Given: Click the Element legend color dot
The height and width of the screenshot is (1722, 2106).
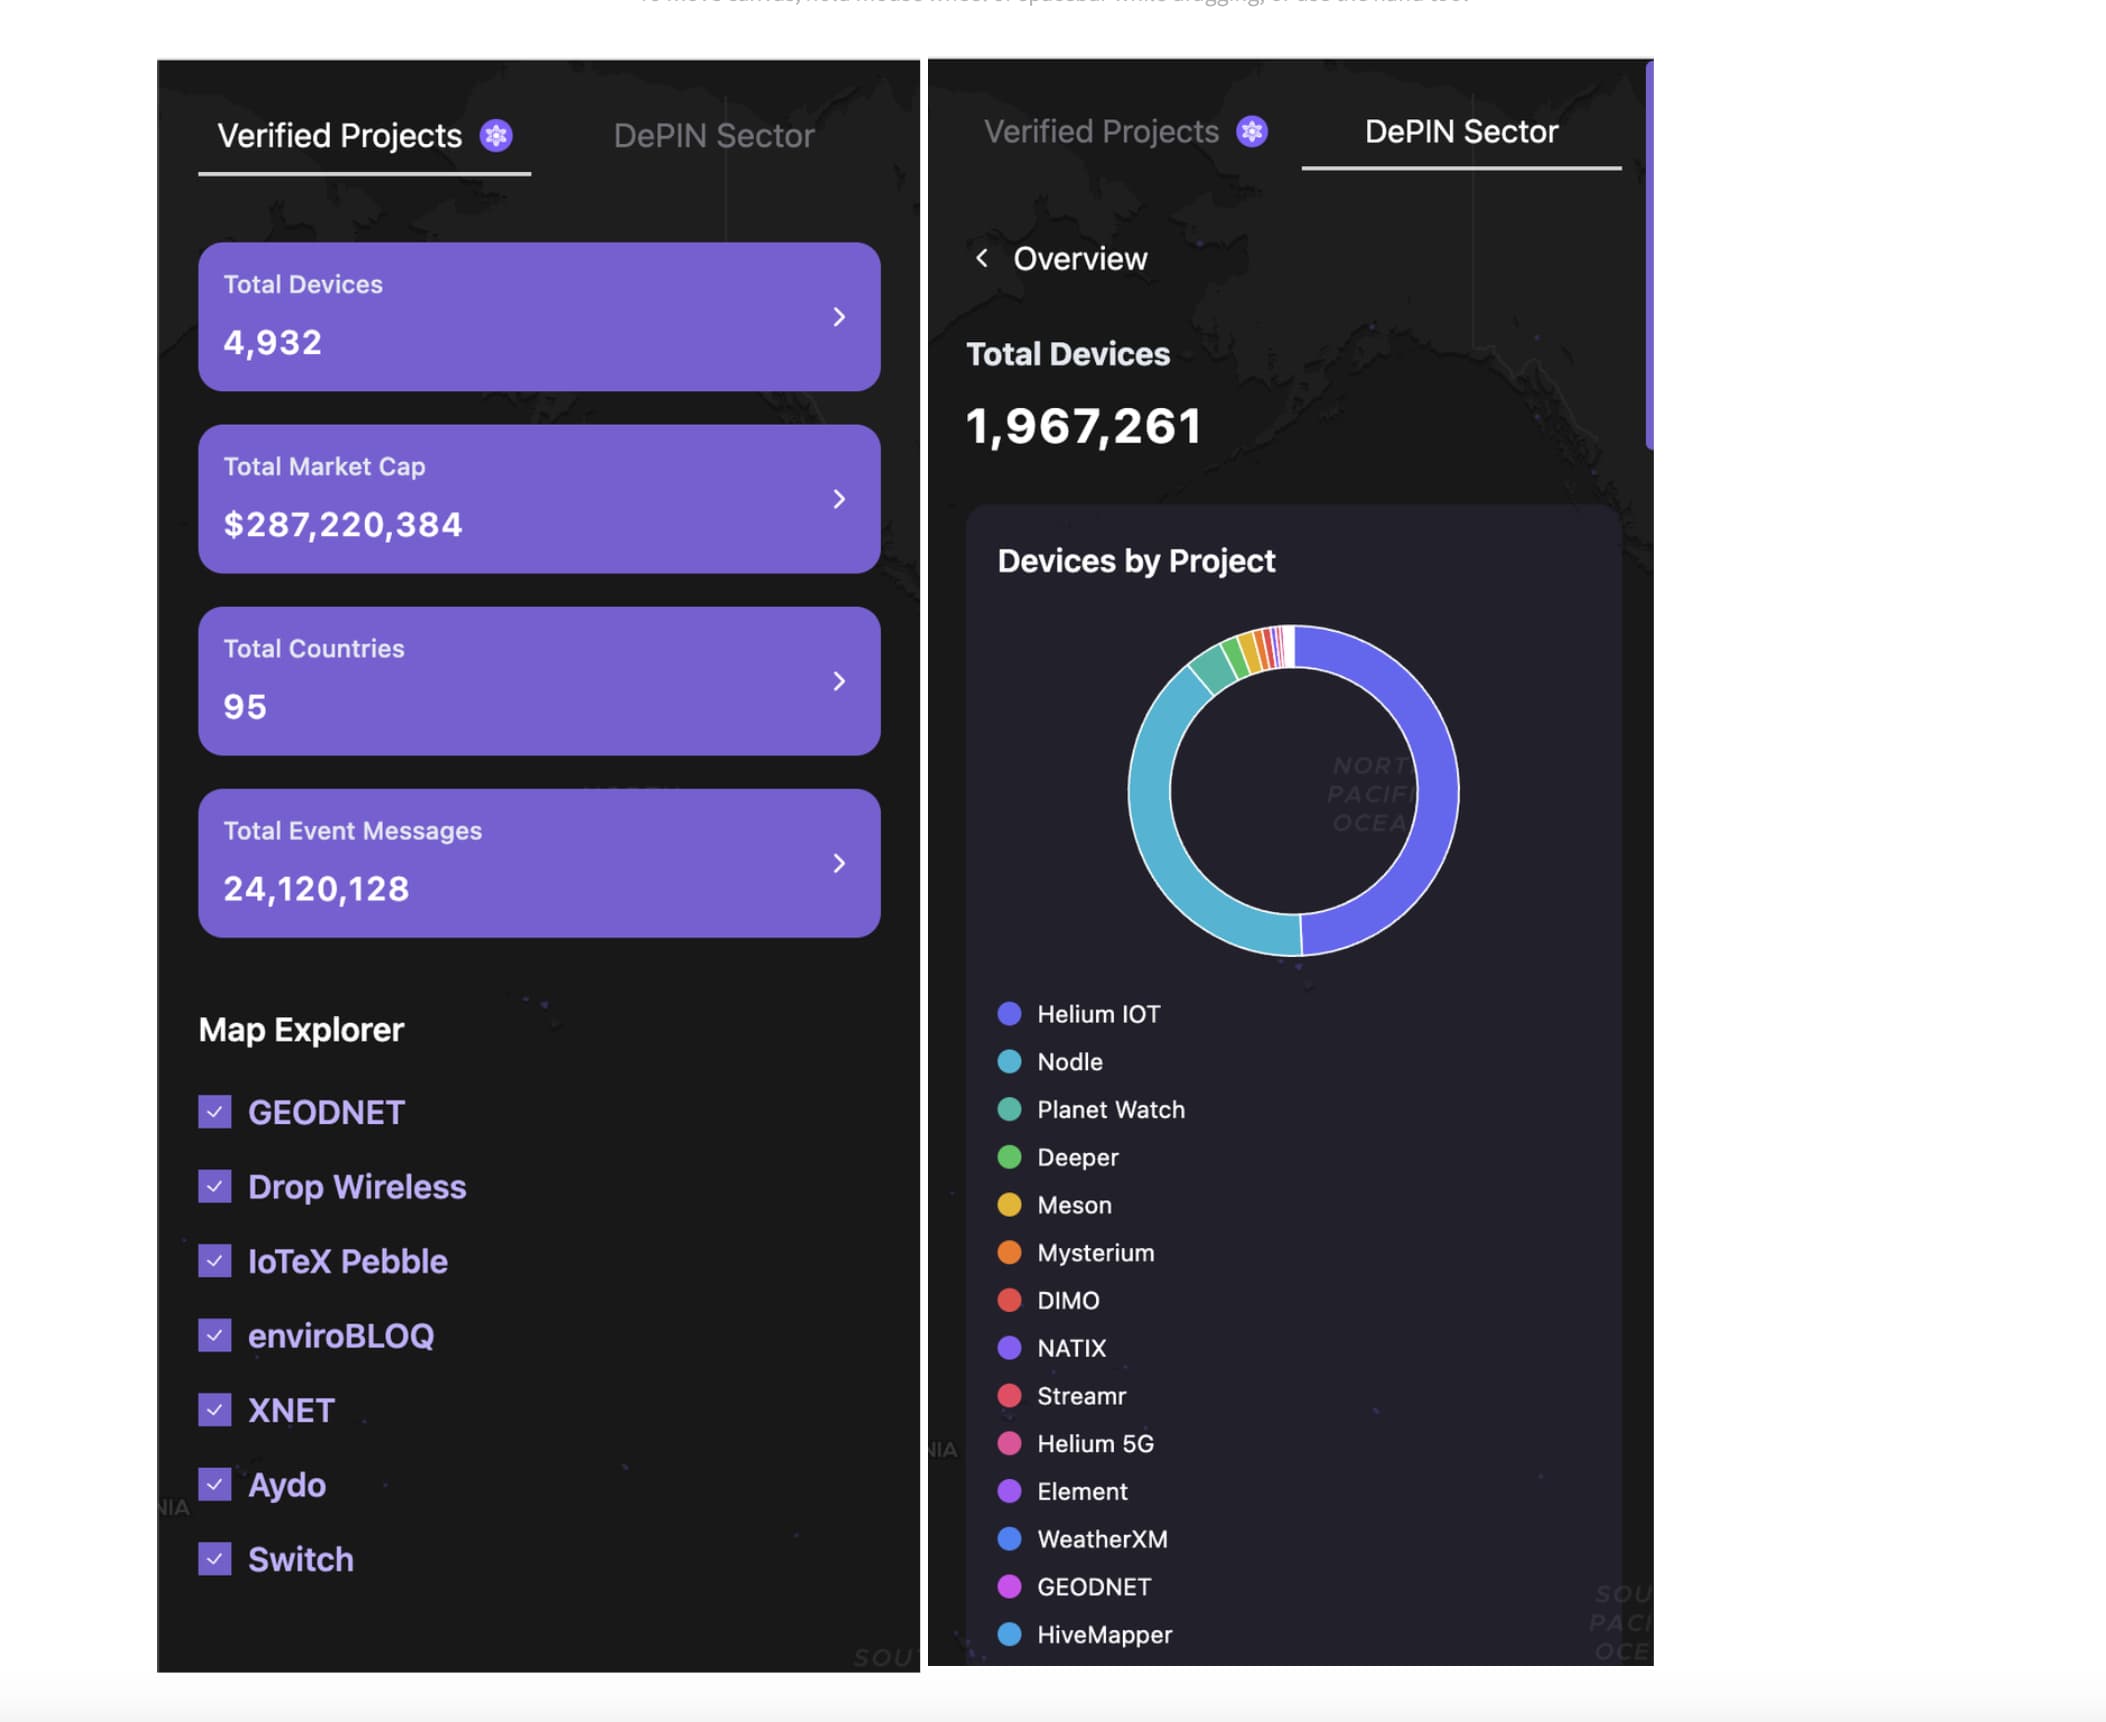Looking at the screenshot, I should [x=1010, y=1492].
